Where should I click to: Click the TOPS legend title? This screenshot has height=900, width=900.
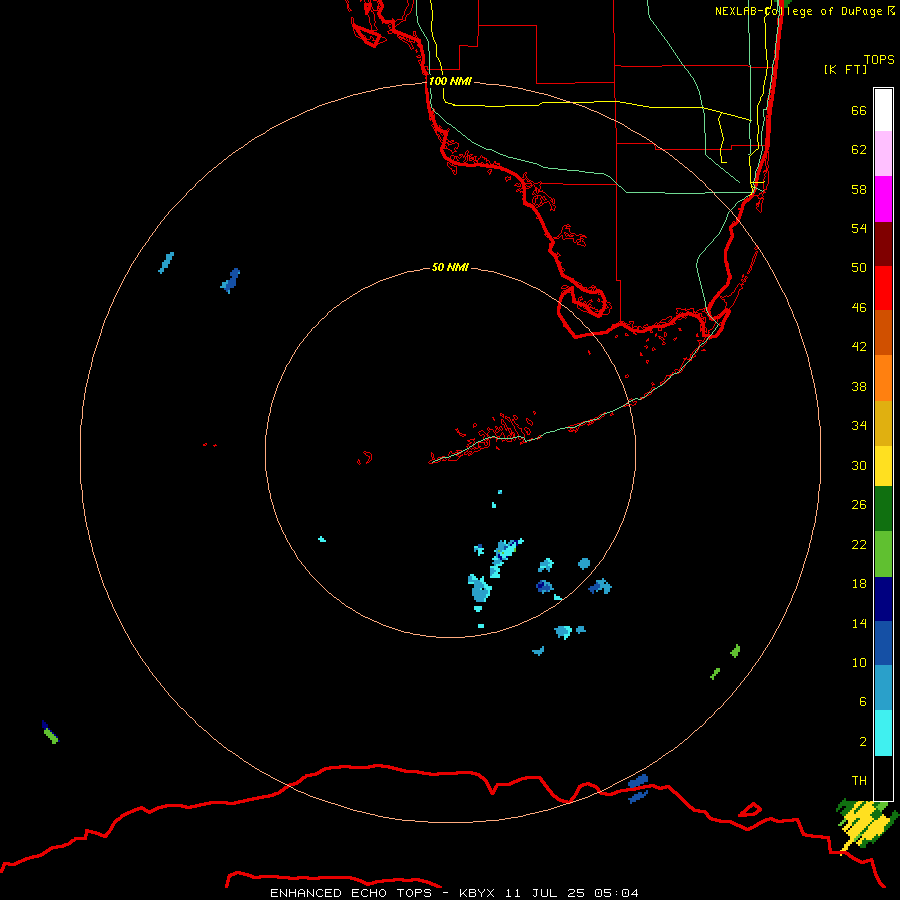[879, 60]
